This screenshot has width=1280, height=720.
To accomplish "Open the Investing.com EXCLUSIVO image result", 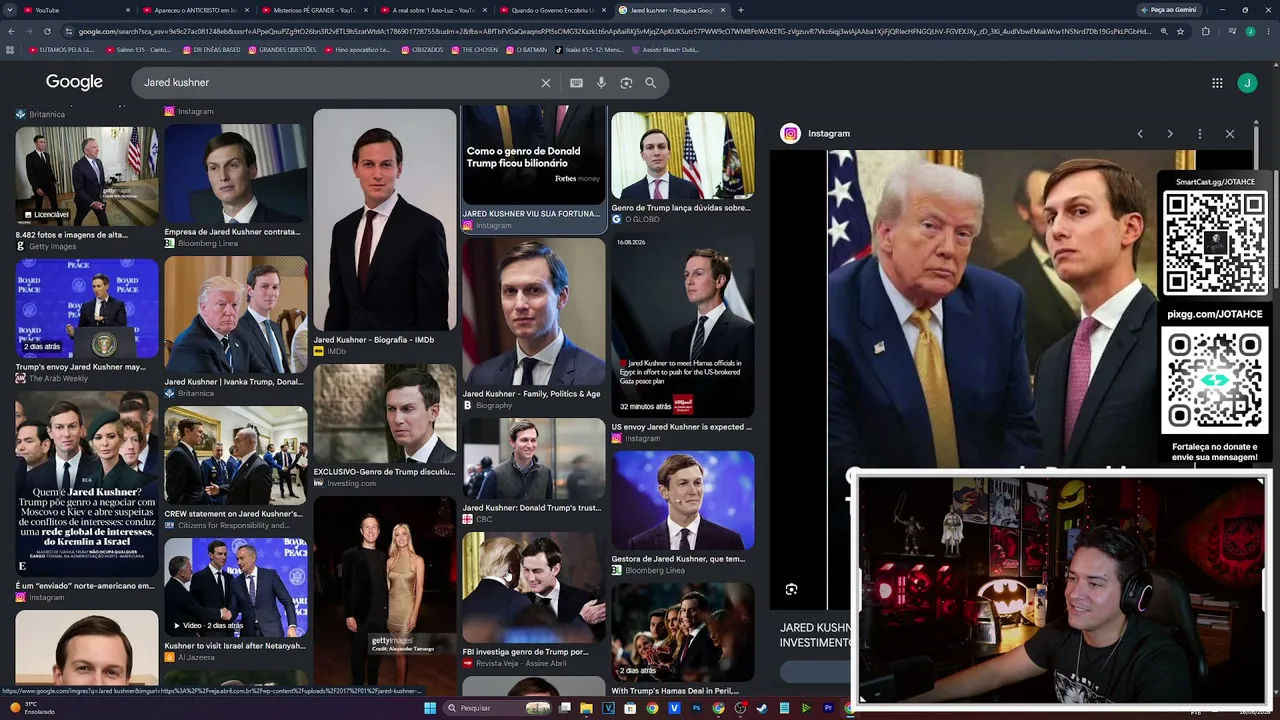I will point(385,414).
